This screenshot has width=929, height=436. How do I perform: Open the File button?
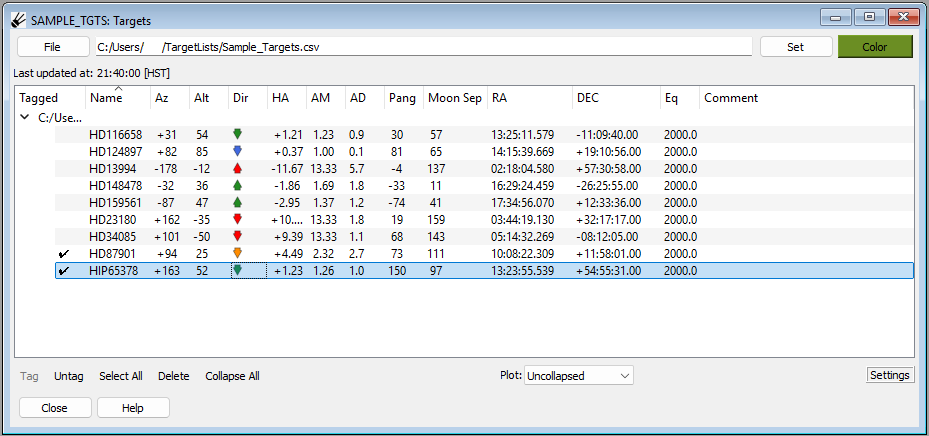tap(52, 47)
